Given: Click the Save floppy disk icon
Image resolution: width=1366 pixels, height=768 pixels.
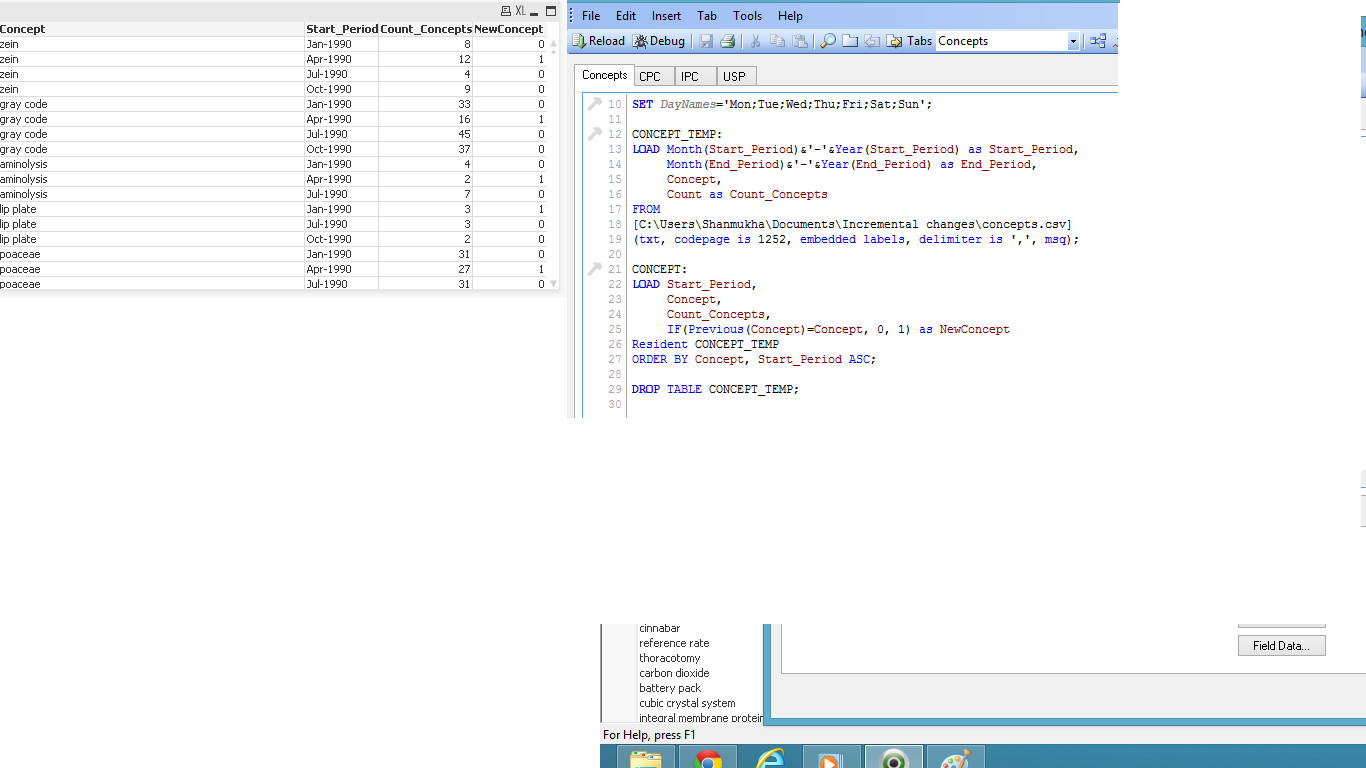Looking at the screenshot, I should click(x=706, y=41).
